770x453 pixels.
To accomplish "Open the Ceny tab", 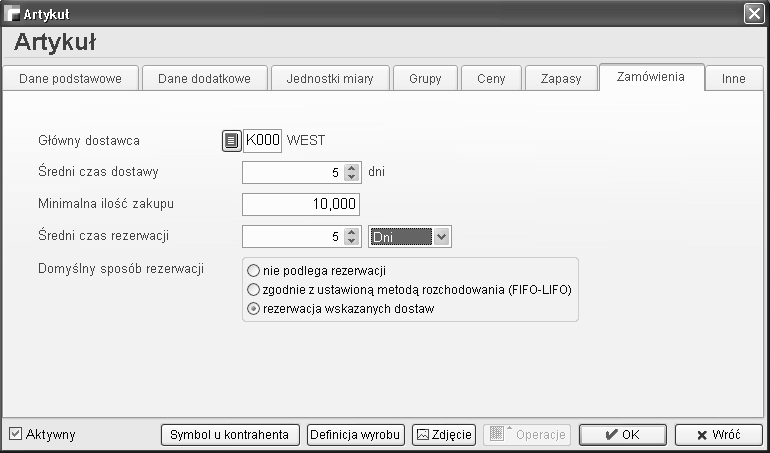I will tap(491, 79).
